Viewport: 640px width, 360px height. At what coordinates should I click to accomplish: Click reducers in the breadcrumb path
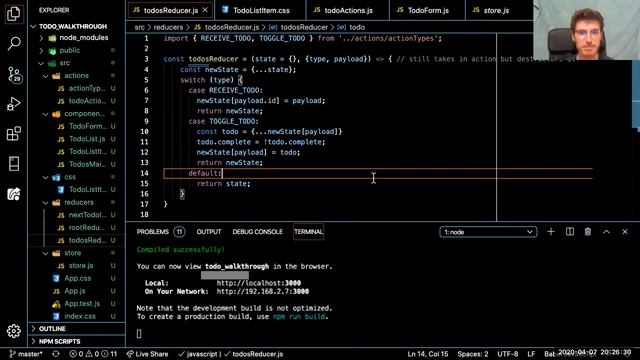click(168, 27)
